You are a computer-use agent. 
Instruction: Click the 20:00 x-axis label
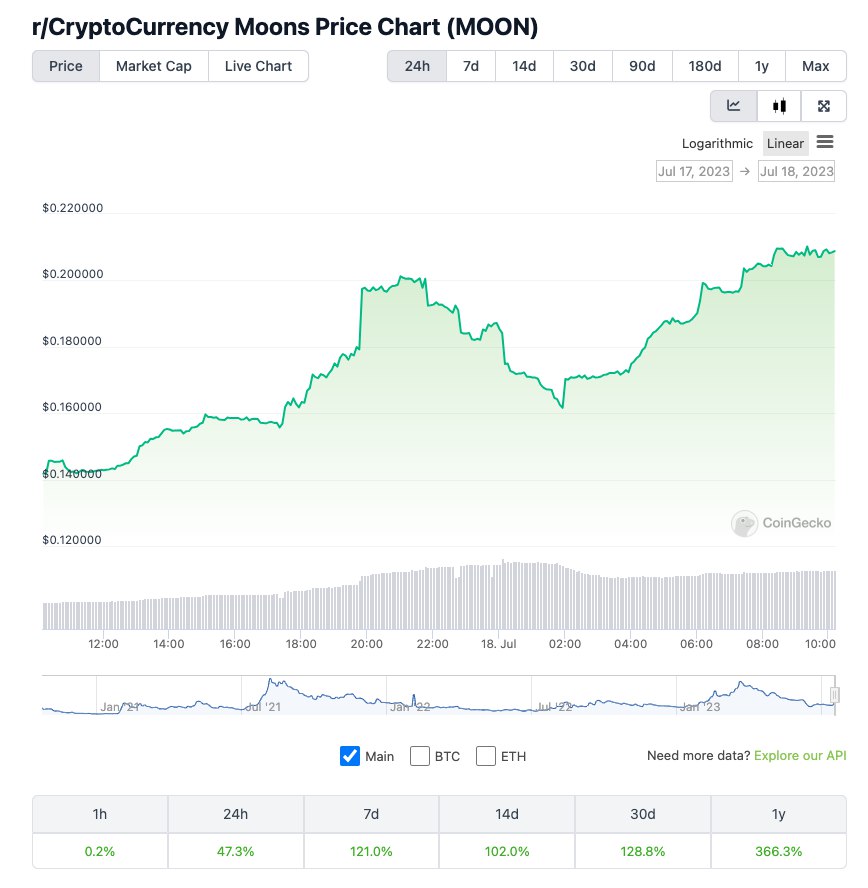366,644
